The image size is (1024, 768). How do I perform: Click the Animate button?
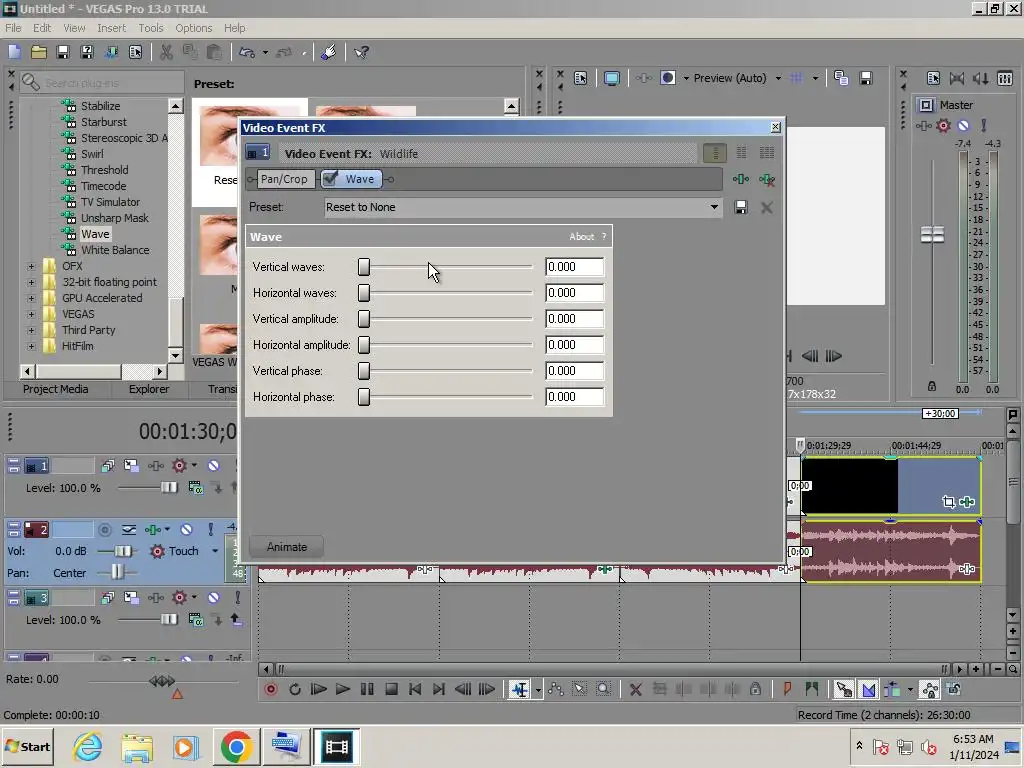click(x=287, y=547)
